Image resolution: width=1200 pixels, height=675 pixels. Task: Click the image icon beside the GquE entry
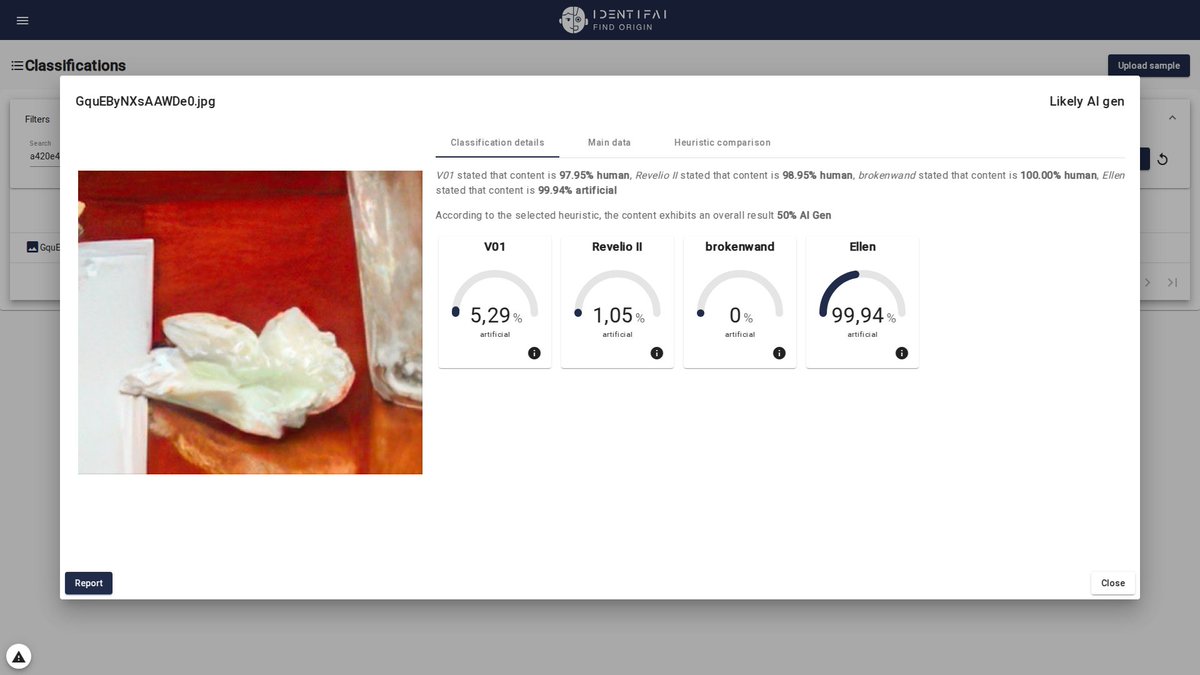tap(34, 247)
